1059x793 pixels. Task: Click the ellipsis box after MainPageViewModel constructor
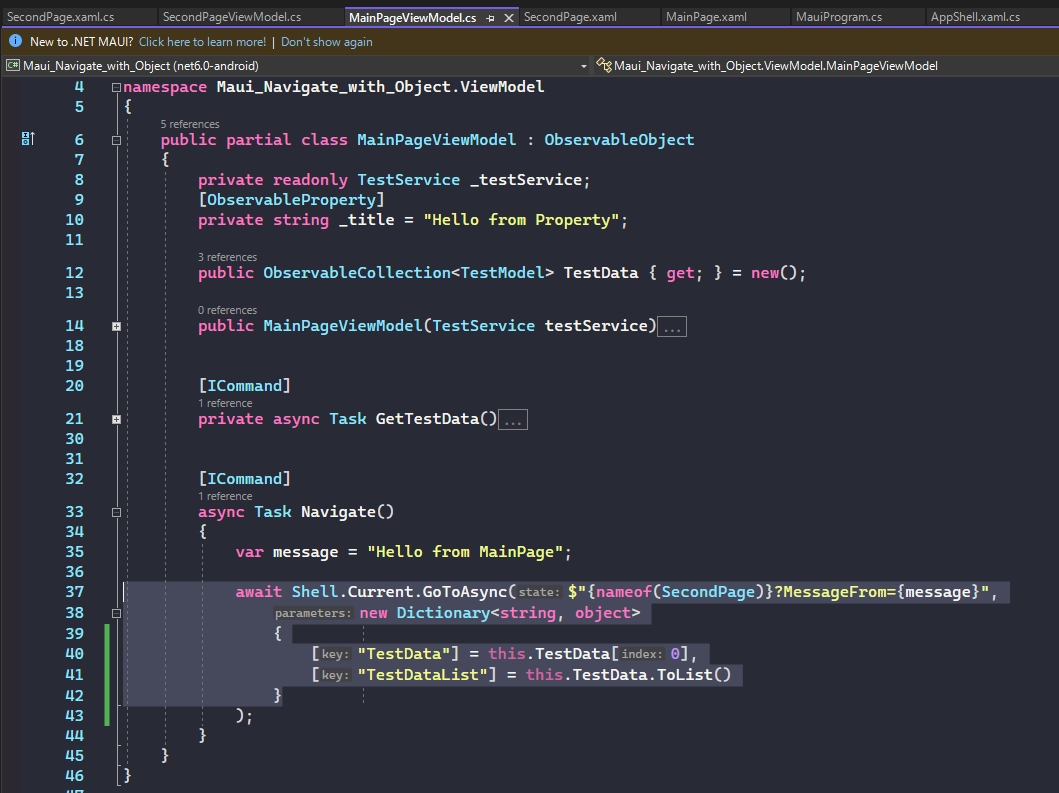click(x=672, y=327)
